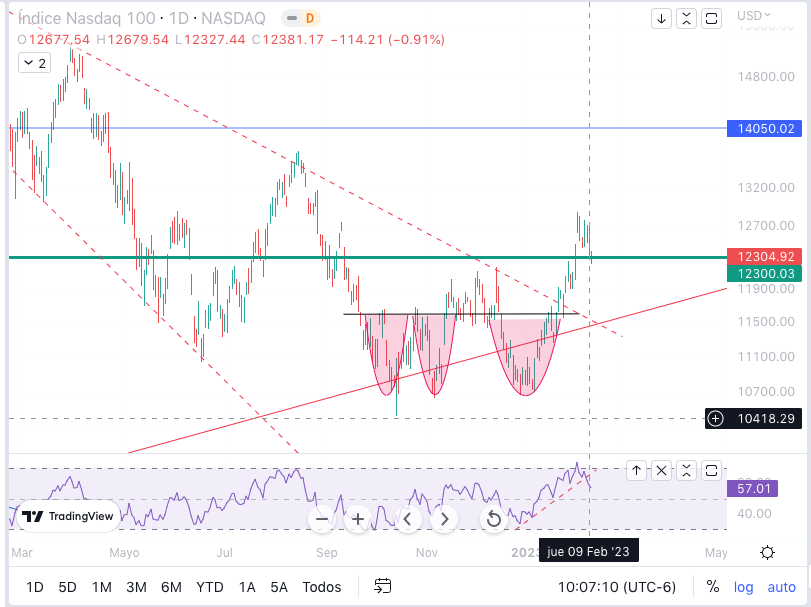This screenshot has height=607, width=811.
Task: Toggle the auto scale option
Action: pyautogui.click(x=781, y=587)
